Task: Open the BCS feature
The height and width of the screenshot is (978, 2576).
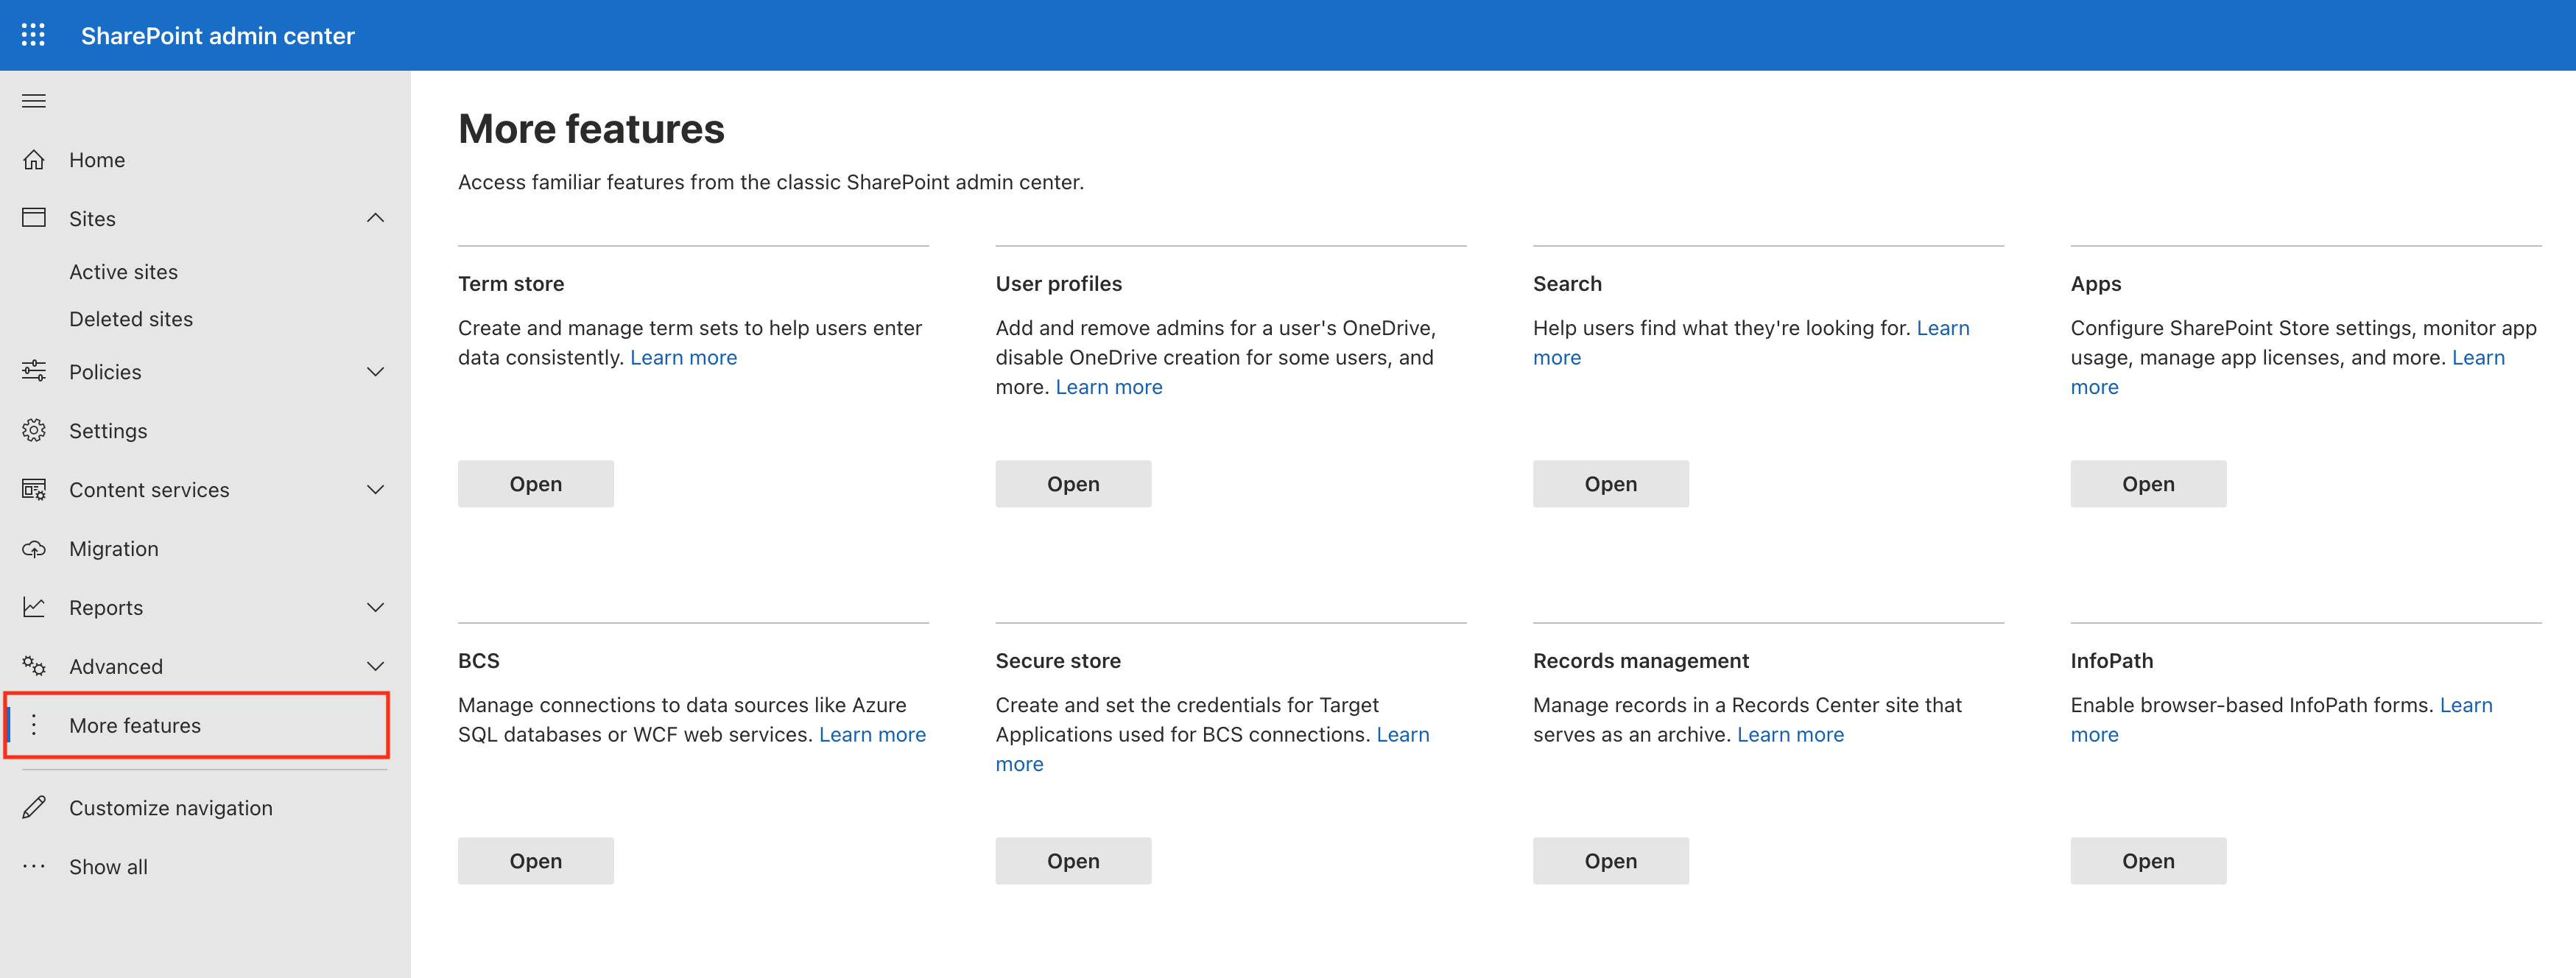Action: click(536, 861)
